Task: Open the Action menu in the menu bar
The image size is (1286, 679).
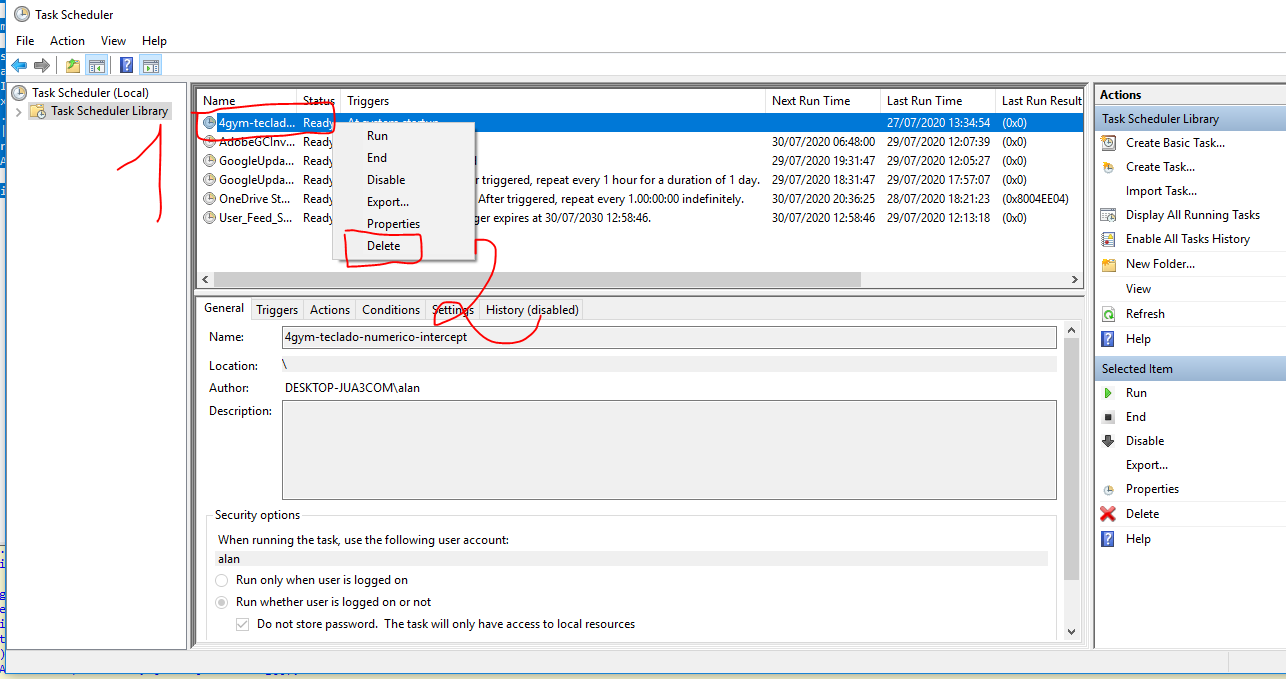Action: [x=67, y=41]
